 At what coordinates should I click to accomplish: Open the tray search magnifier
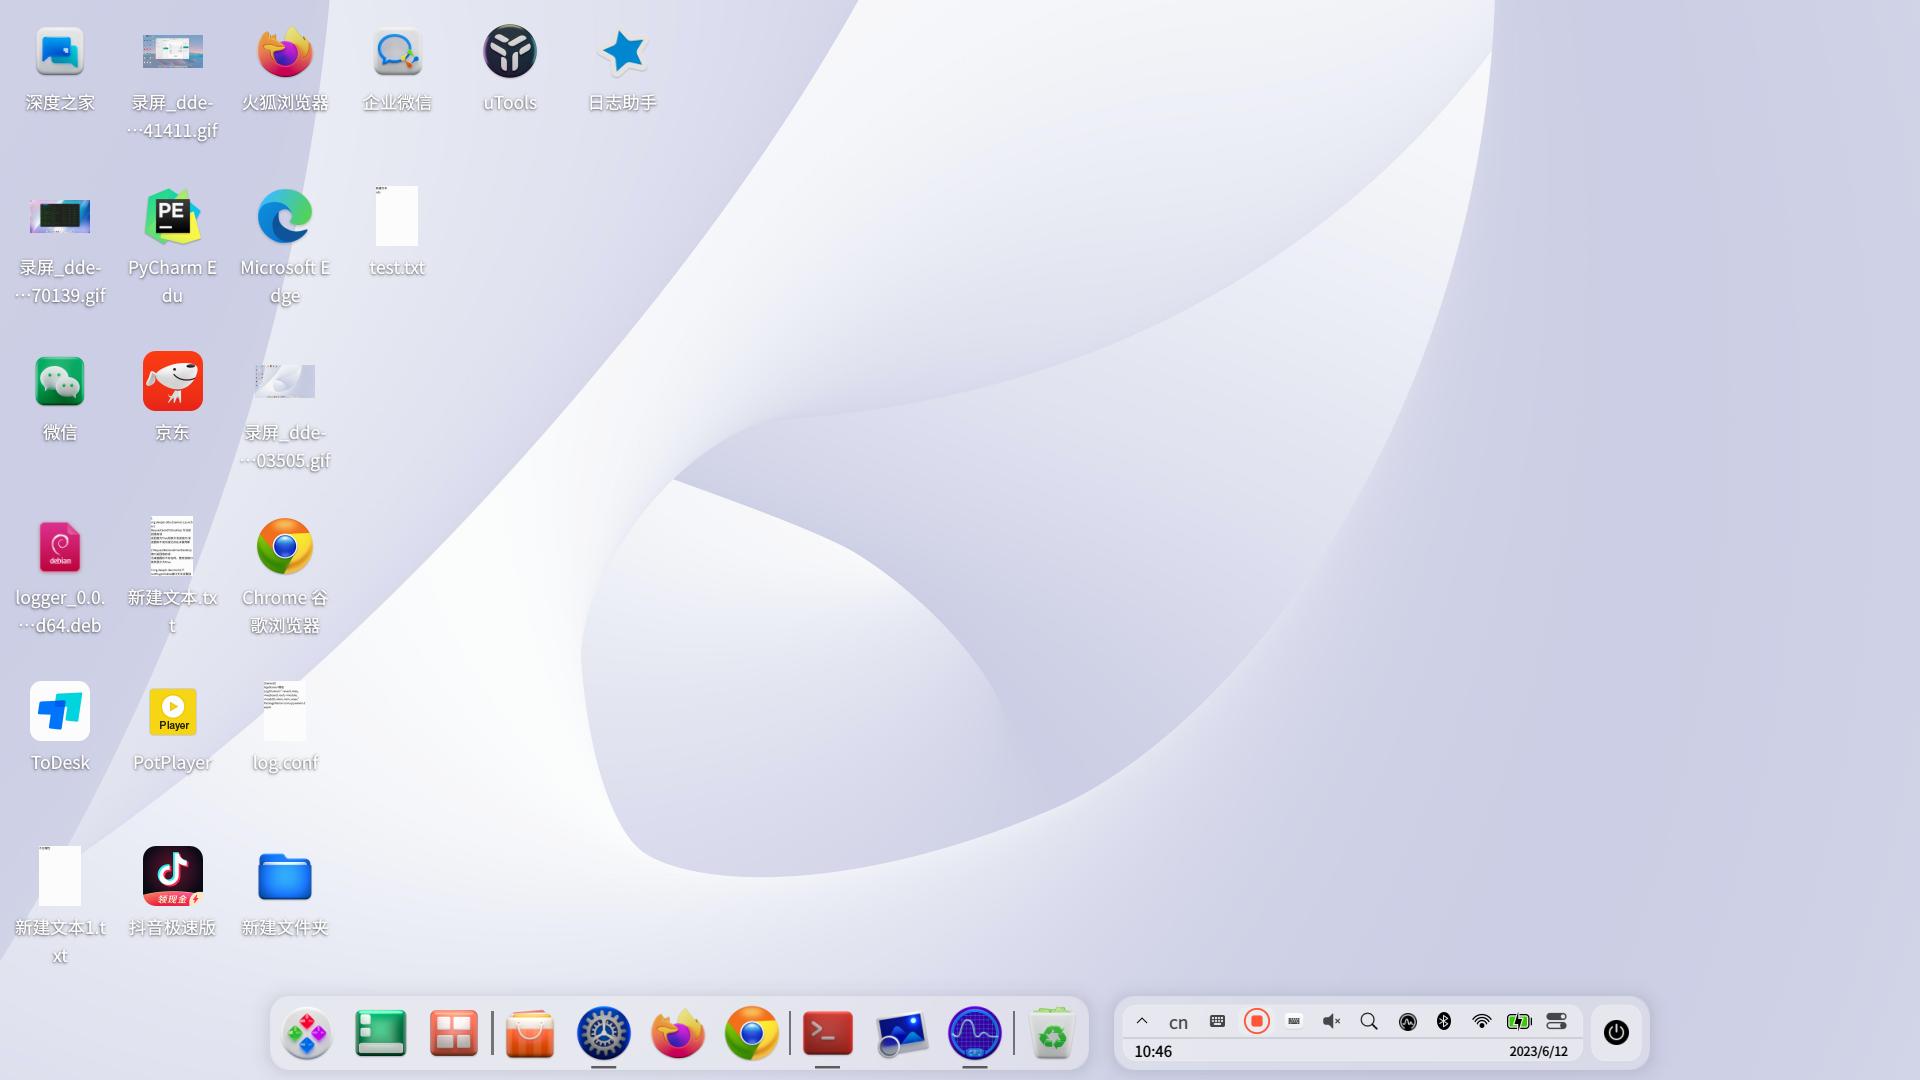pos(1369,1021)
